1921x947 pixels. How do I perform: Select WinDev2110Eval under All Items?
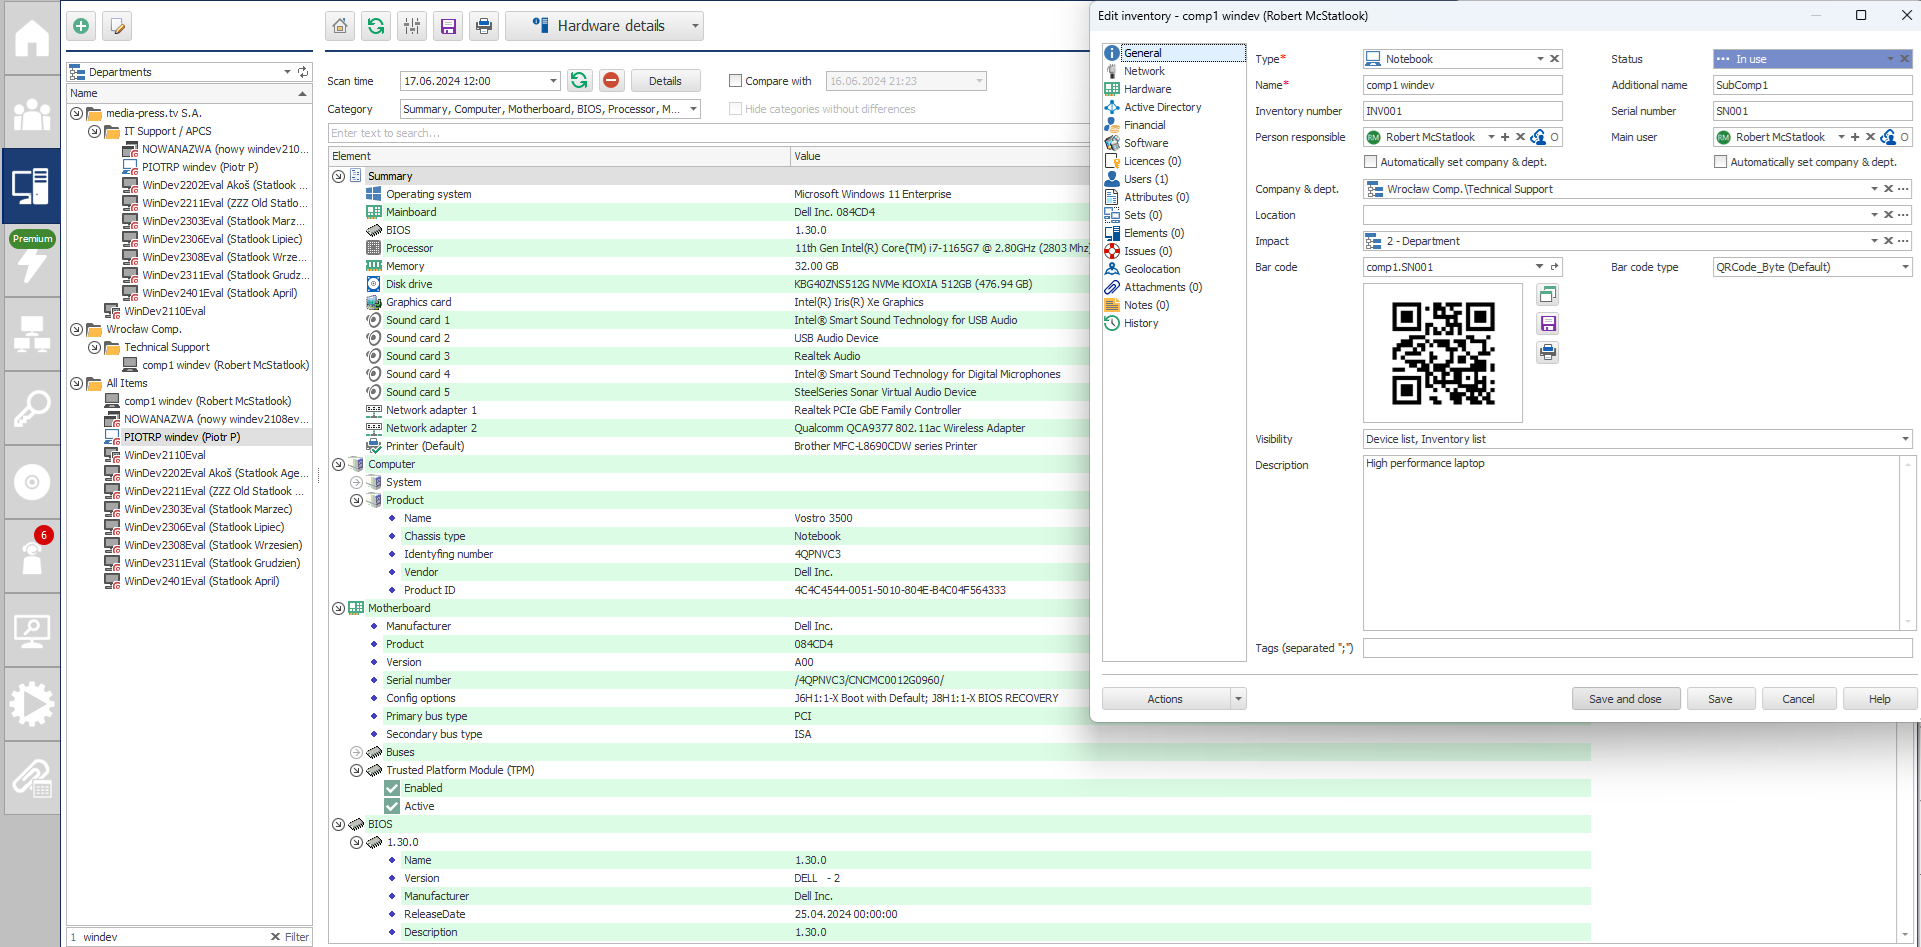pyautogui.click(x=165, y=455)
